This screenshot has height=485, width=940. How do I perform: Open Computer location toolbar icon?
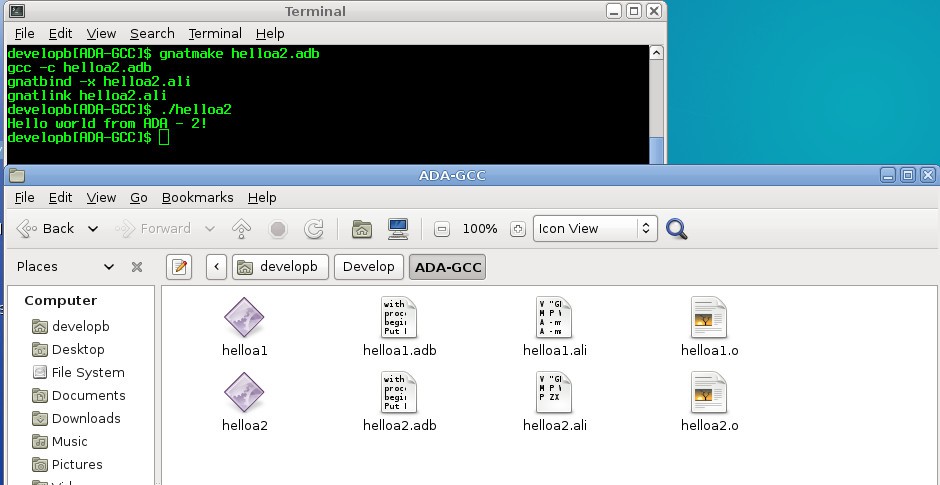pos(398,228)
